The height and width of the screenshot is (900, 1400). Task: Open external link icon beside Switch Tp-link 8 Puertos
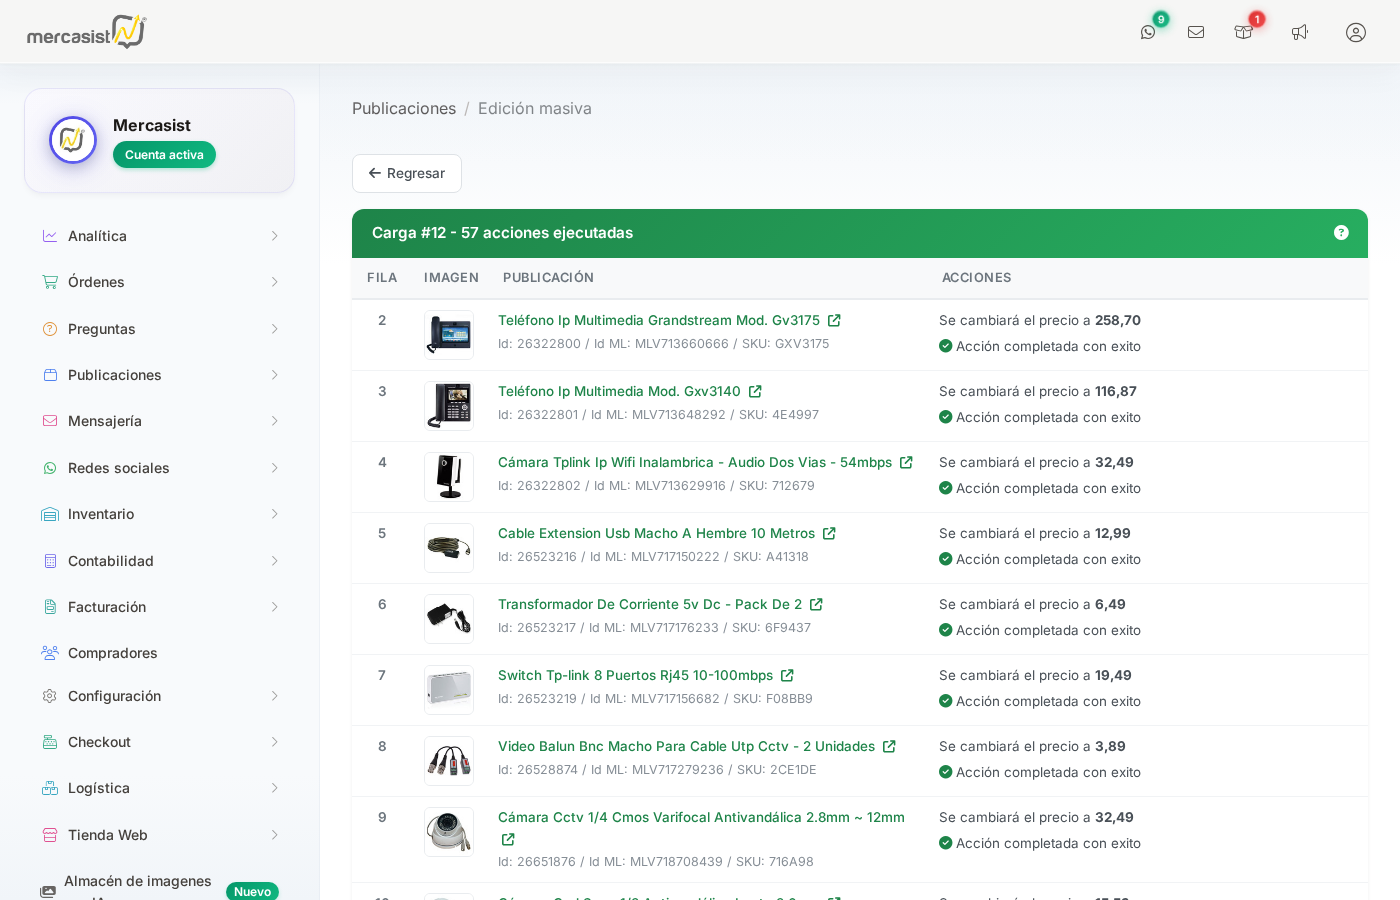(x=787, y=676)
